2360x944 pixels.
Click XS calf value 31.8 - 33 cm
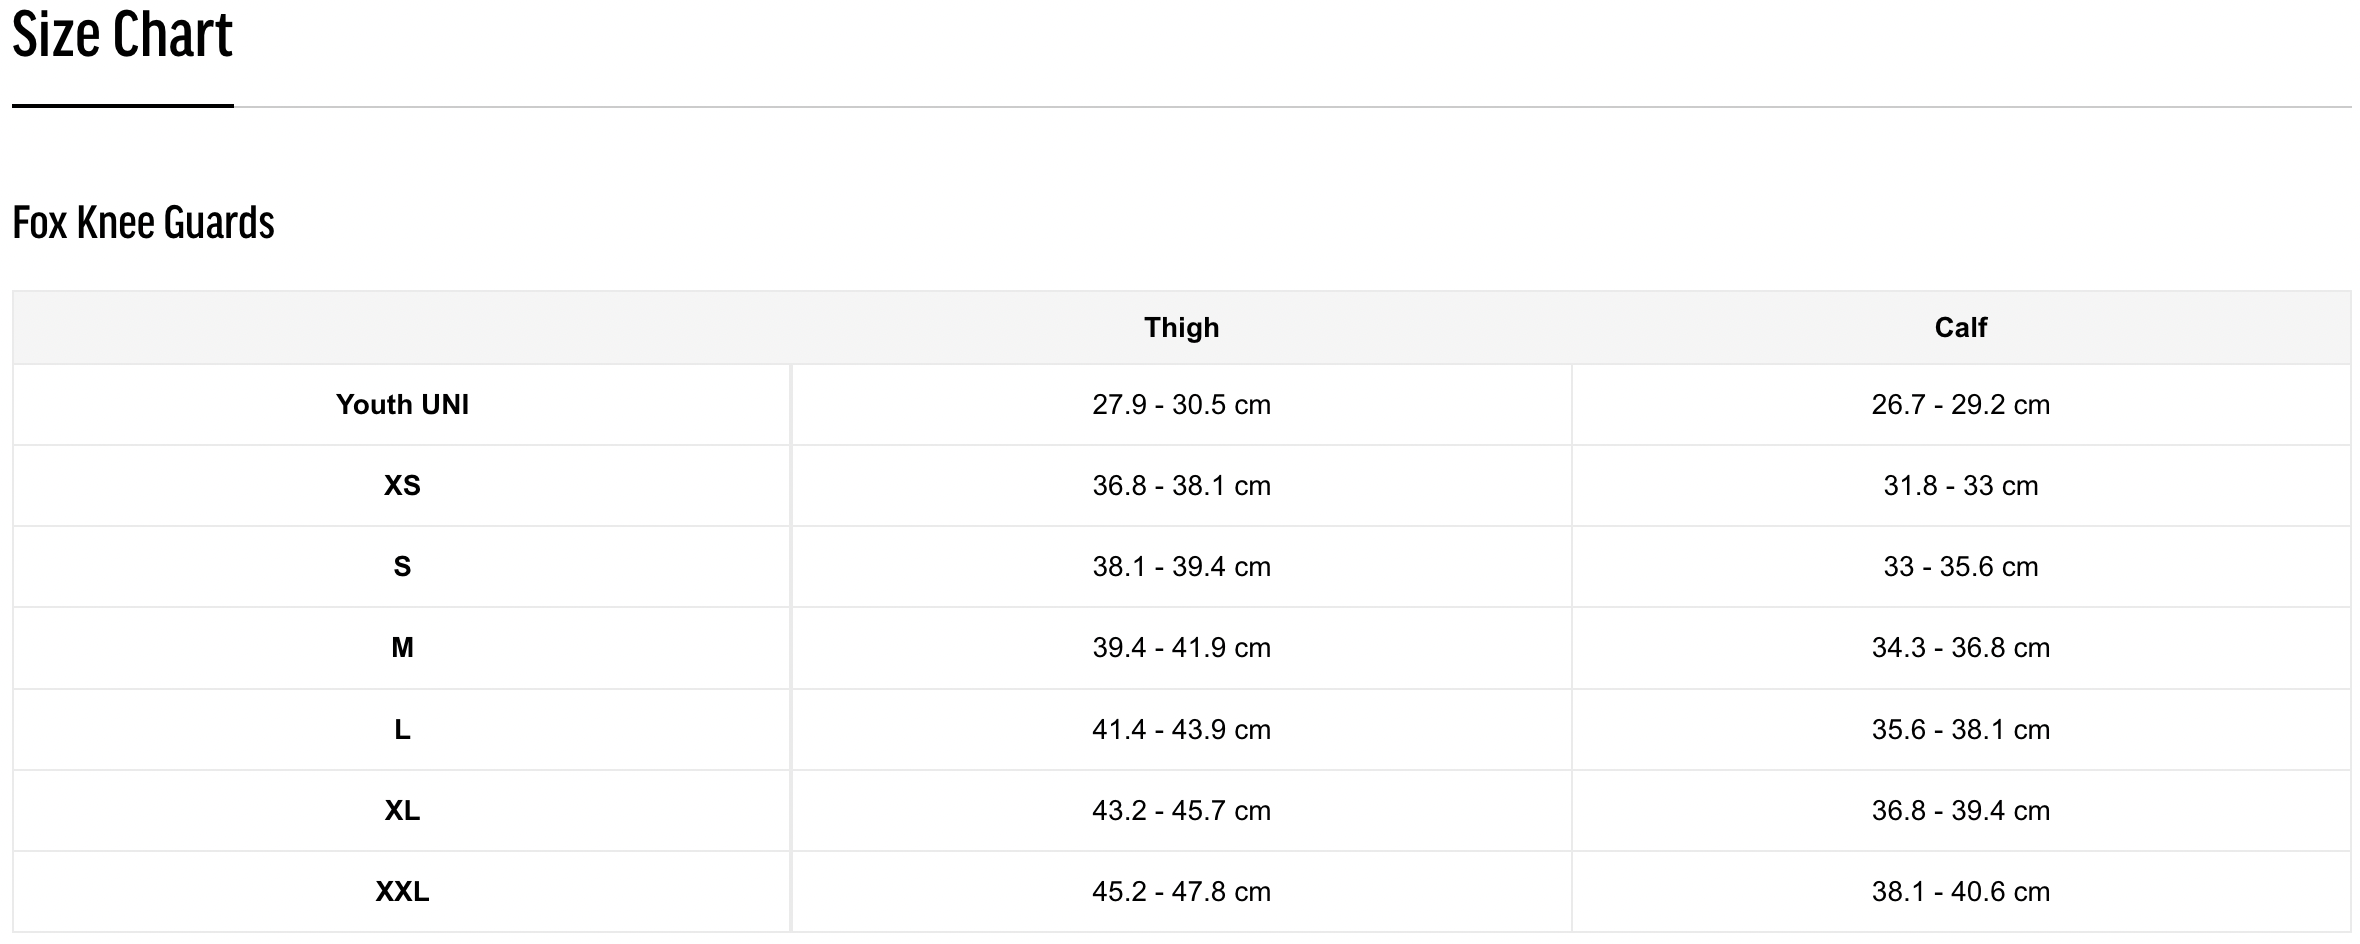pos(1960,485)
